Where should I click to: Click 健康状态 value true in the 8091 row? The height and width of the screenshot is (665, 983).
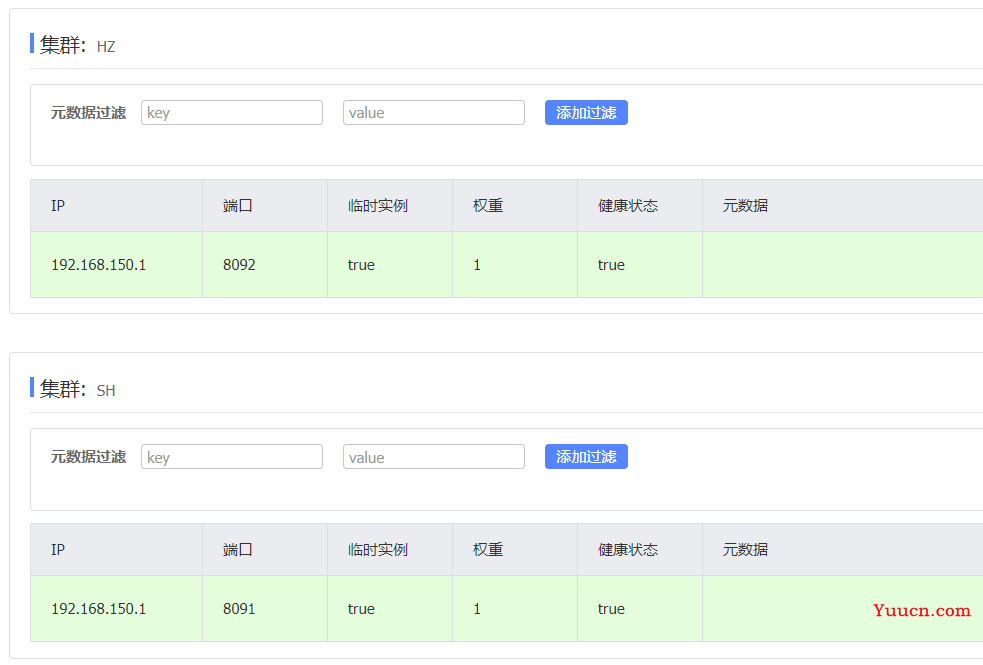(x=611, y=609)
